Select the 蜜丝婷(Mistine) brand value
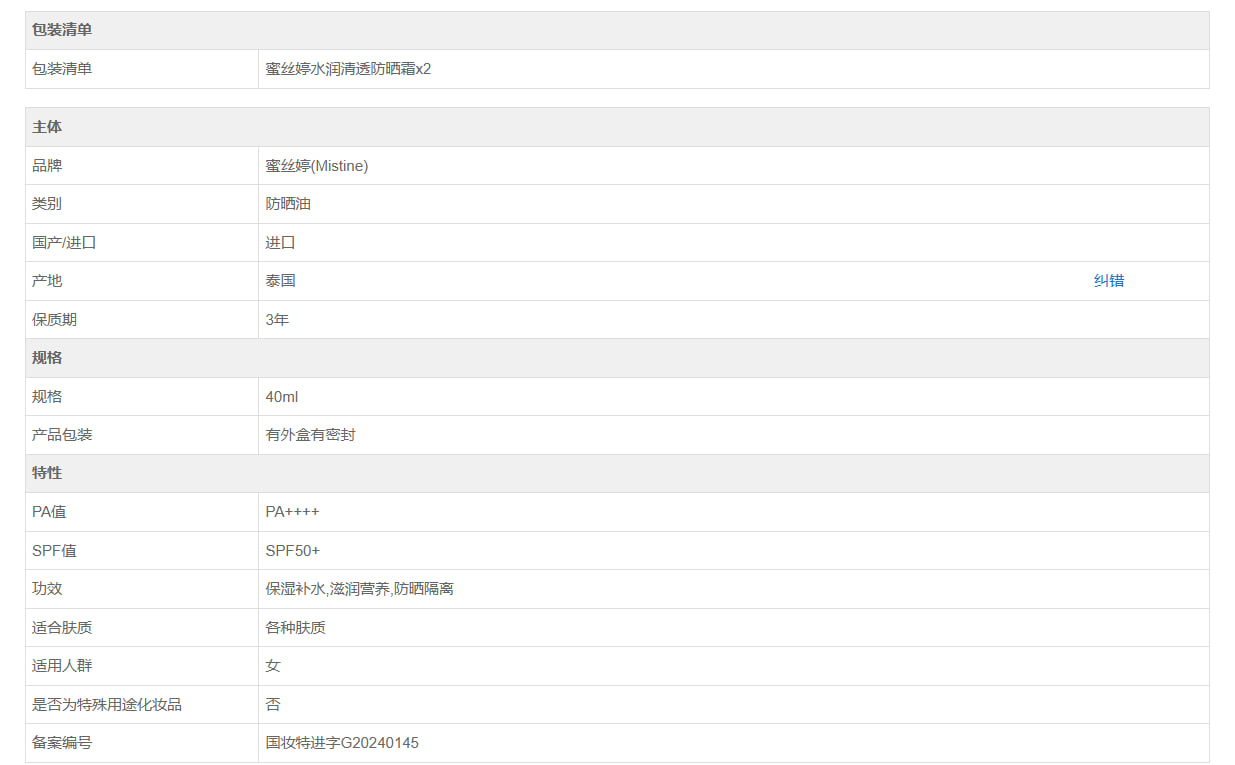Image resolution: width=1235 pixels, height=765 pixels. [x=316, y=166]
